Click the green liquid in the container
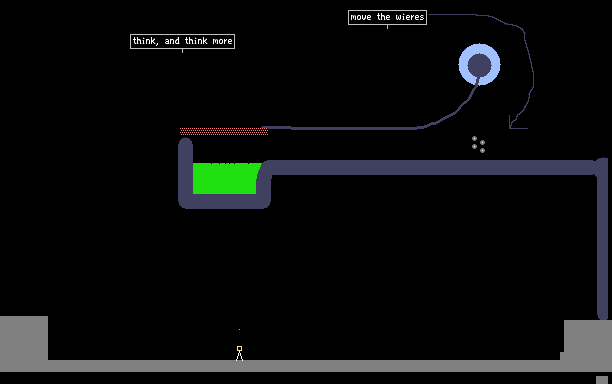 point(226,178)
